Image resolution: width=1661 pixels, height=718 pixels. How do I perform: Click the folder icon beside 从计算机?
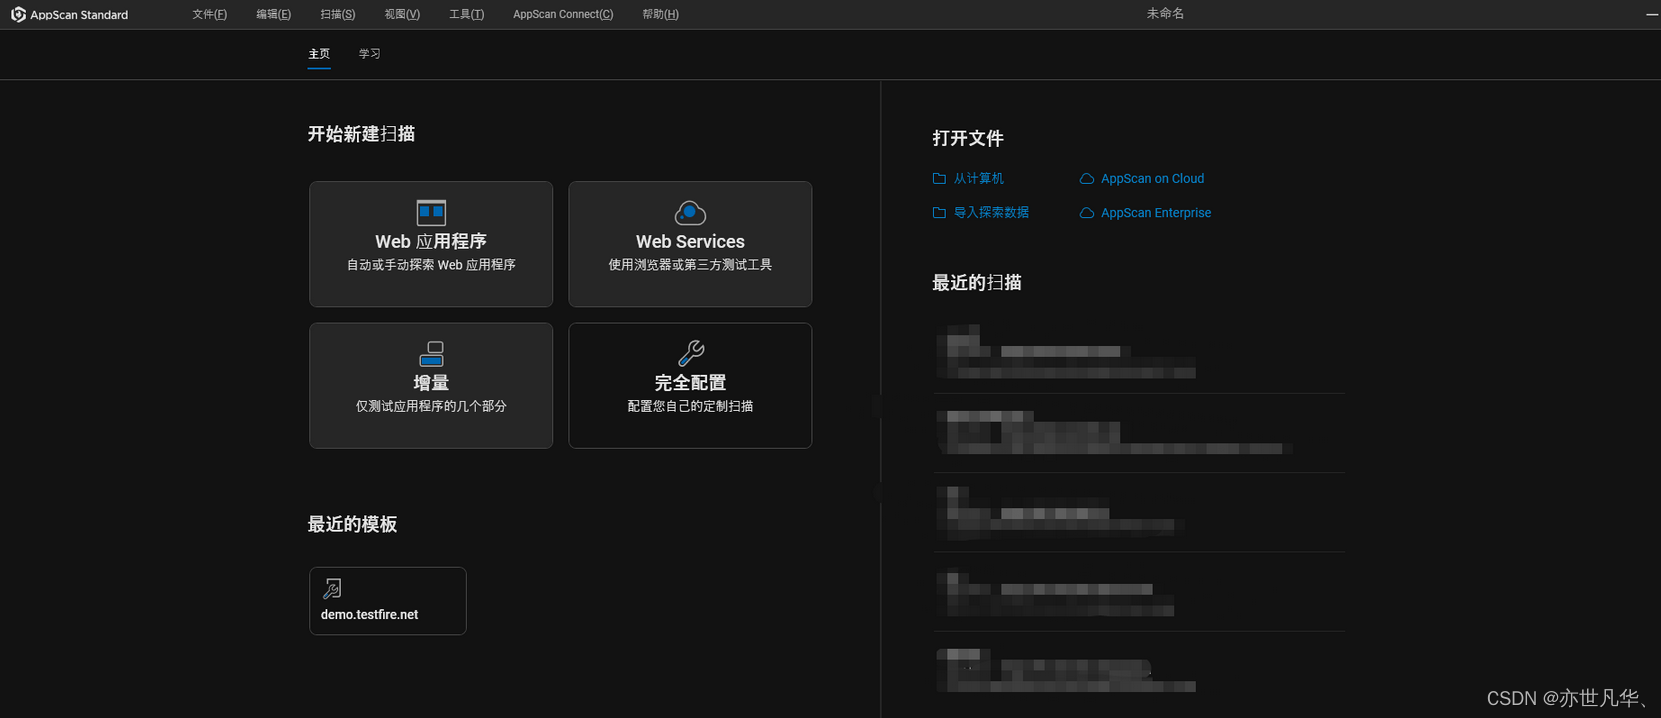(x=939, y=179)
